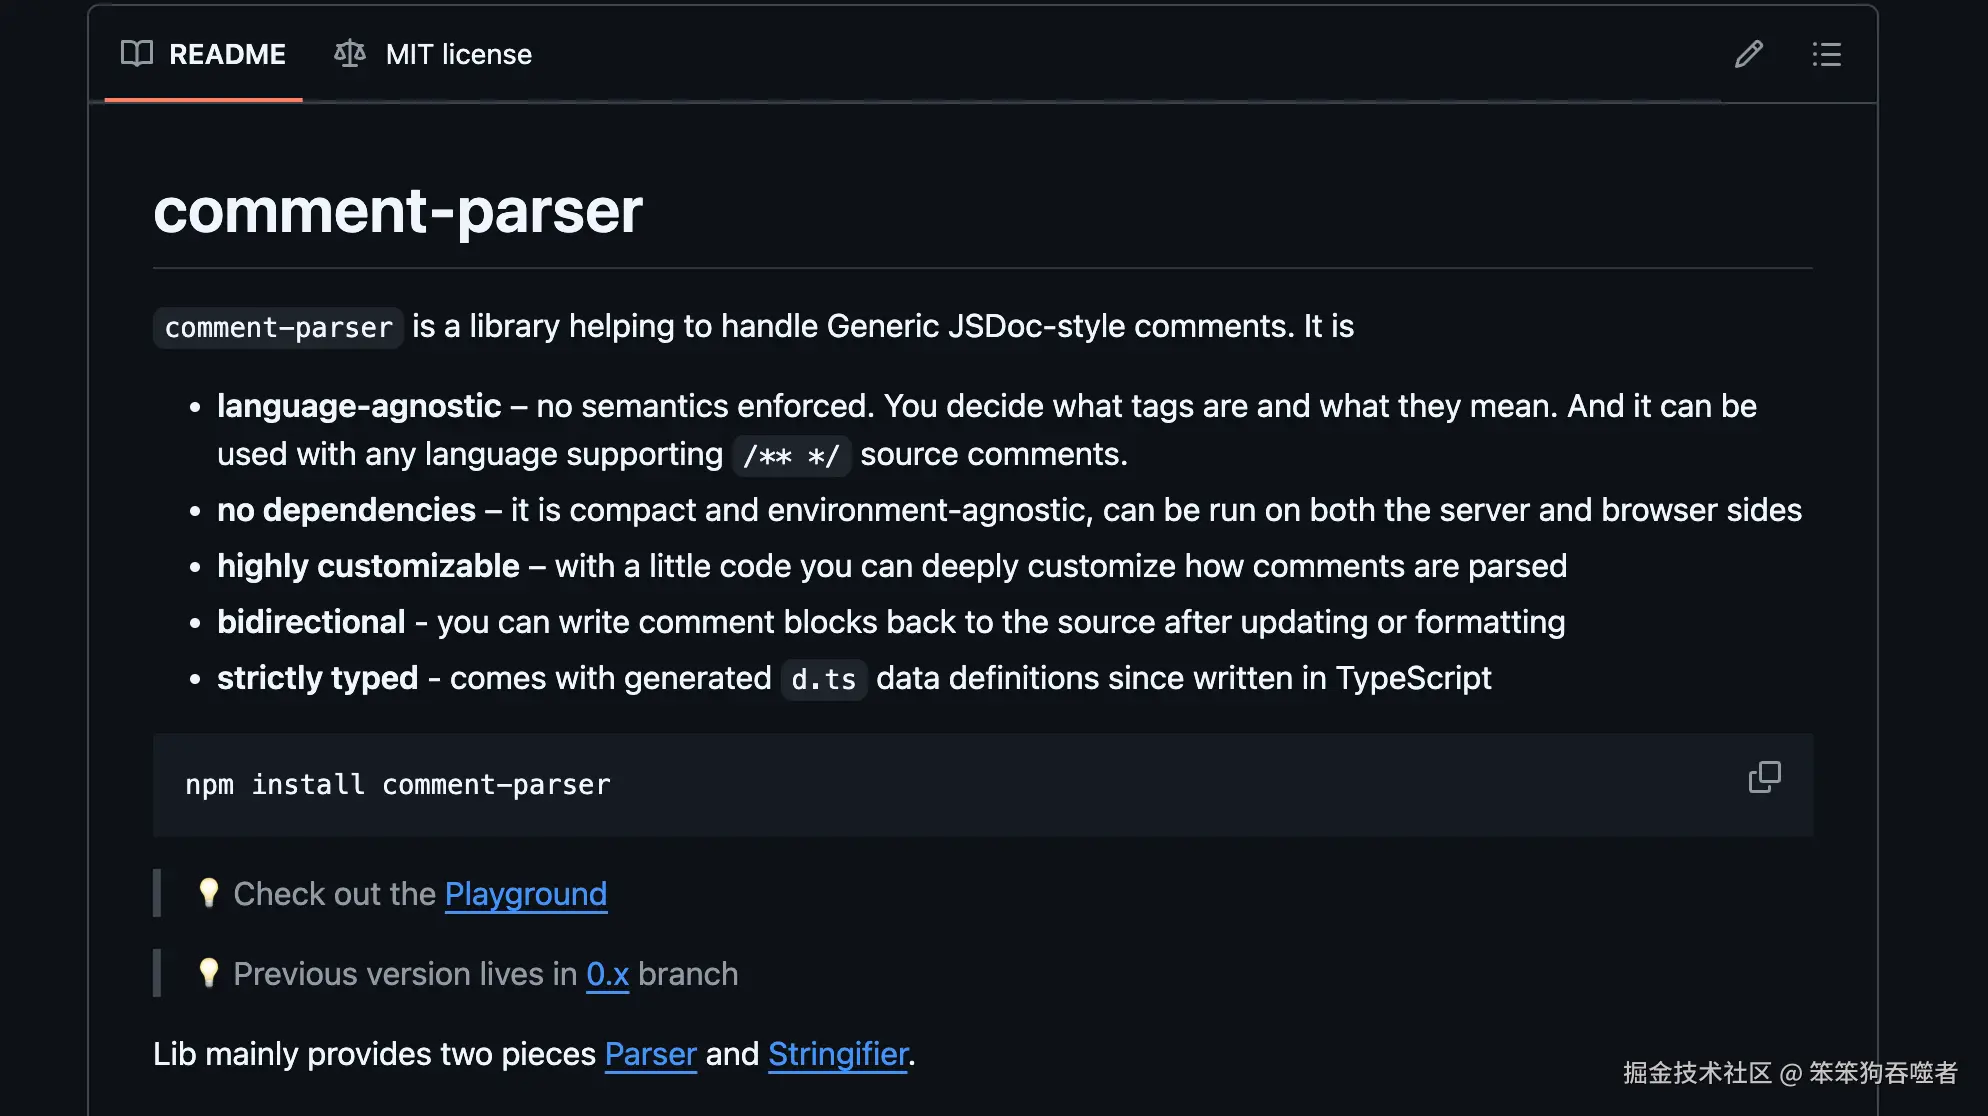The height and width of the screenshot is (1116, 1988).
Task: Click the MIT license scales icon
Action: coord(350,53)
